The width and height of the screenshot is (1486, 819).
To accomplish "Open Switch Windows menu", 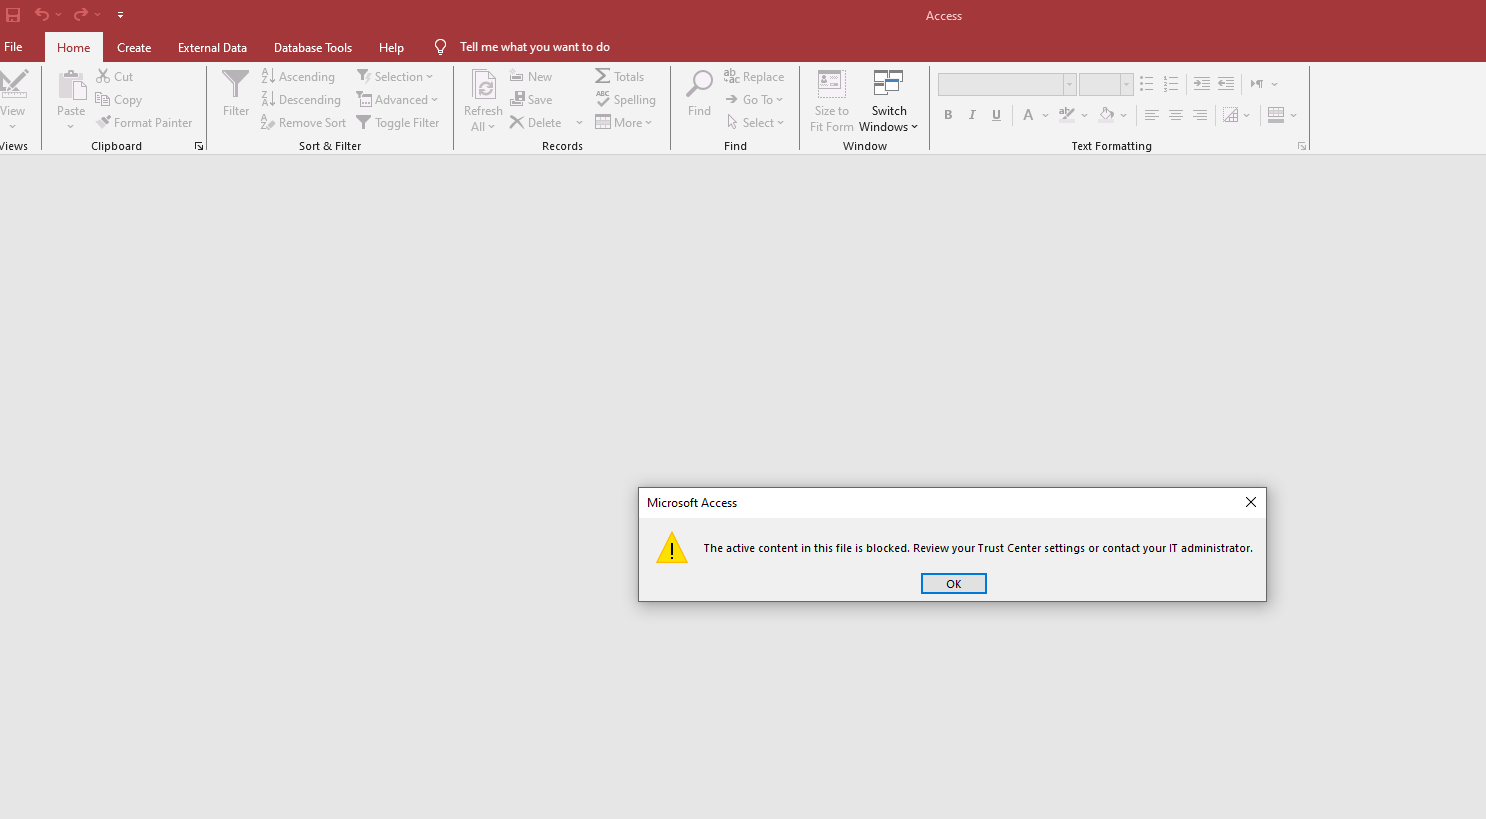I will click(x=888, y=101).
